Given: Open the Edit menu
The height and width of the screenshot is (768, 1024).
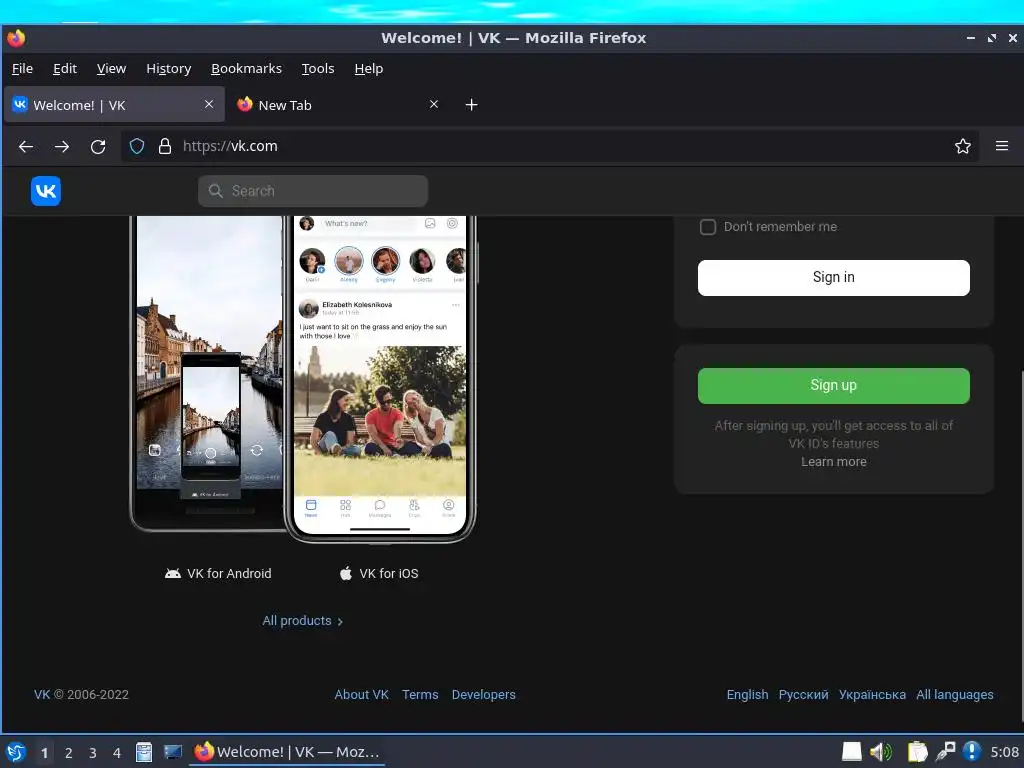Looking at the screenshot, I should [x=65, y=69].
